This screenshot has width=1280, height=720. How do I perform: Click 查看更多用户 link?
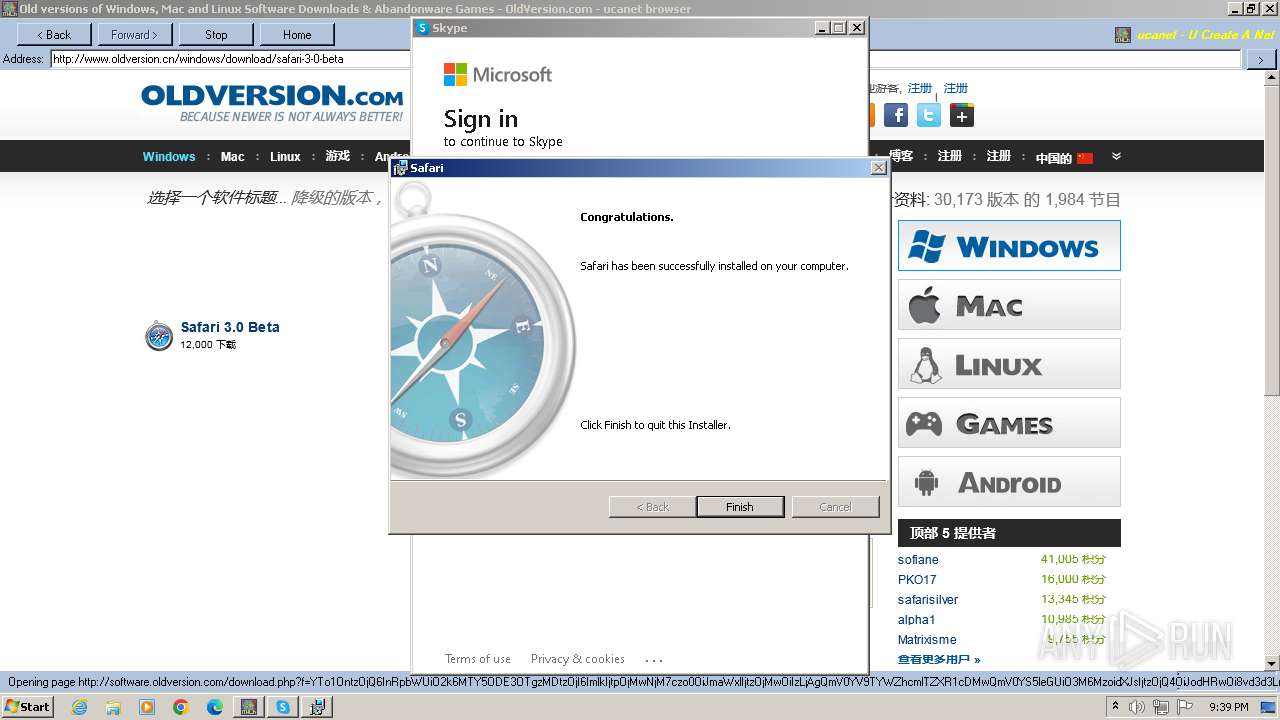point(939,660)
